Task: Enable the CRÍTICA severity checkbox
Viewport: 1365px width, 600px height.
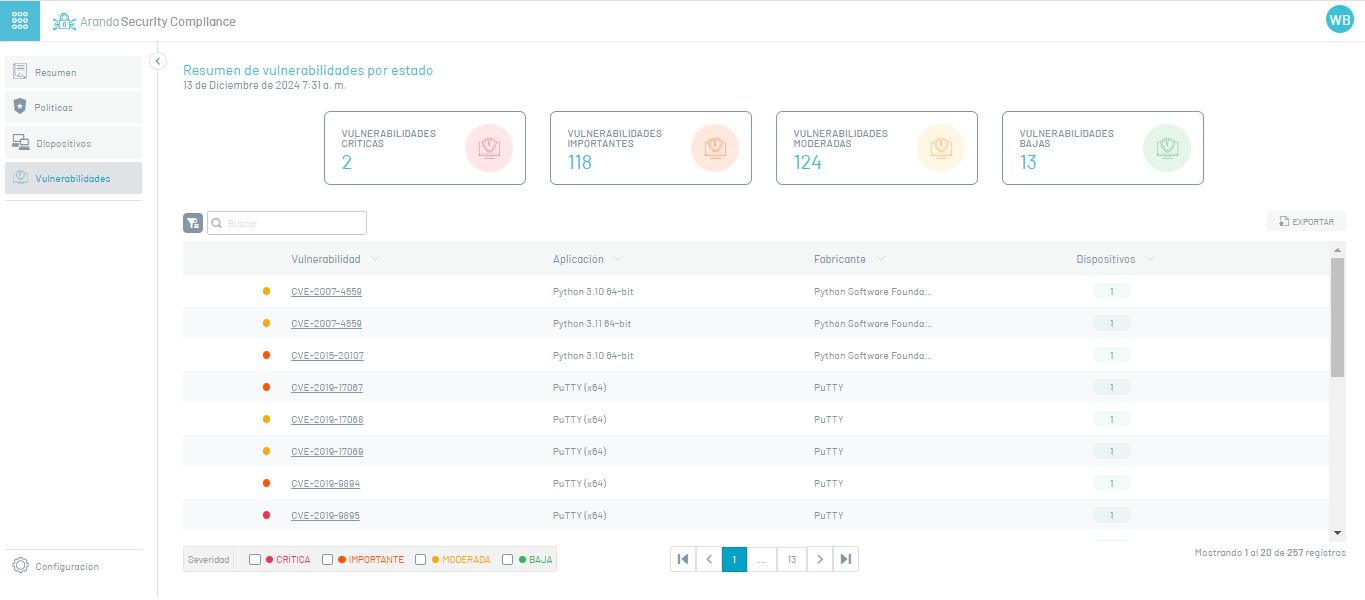Action: click(255, 560)
